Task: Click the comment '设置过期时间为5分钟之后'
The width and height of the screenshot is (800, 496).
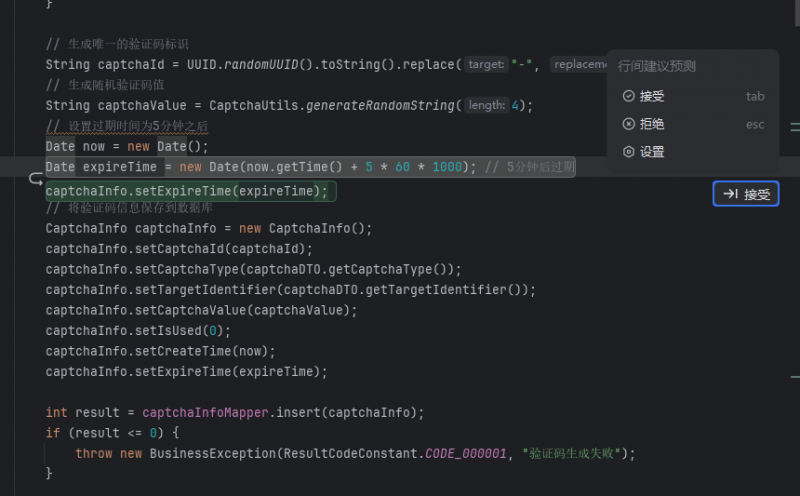Action: point(138,126)
